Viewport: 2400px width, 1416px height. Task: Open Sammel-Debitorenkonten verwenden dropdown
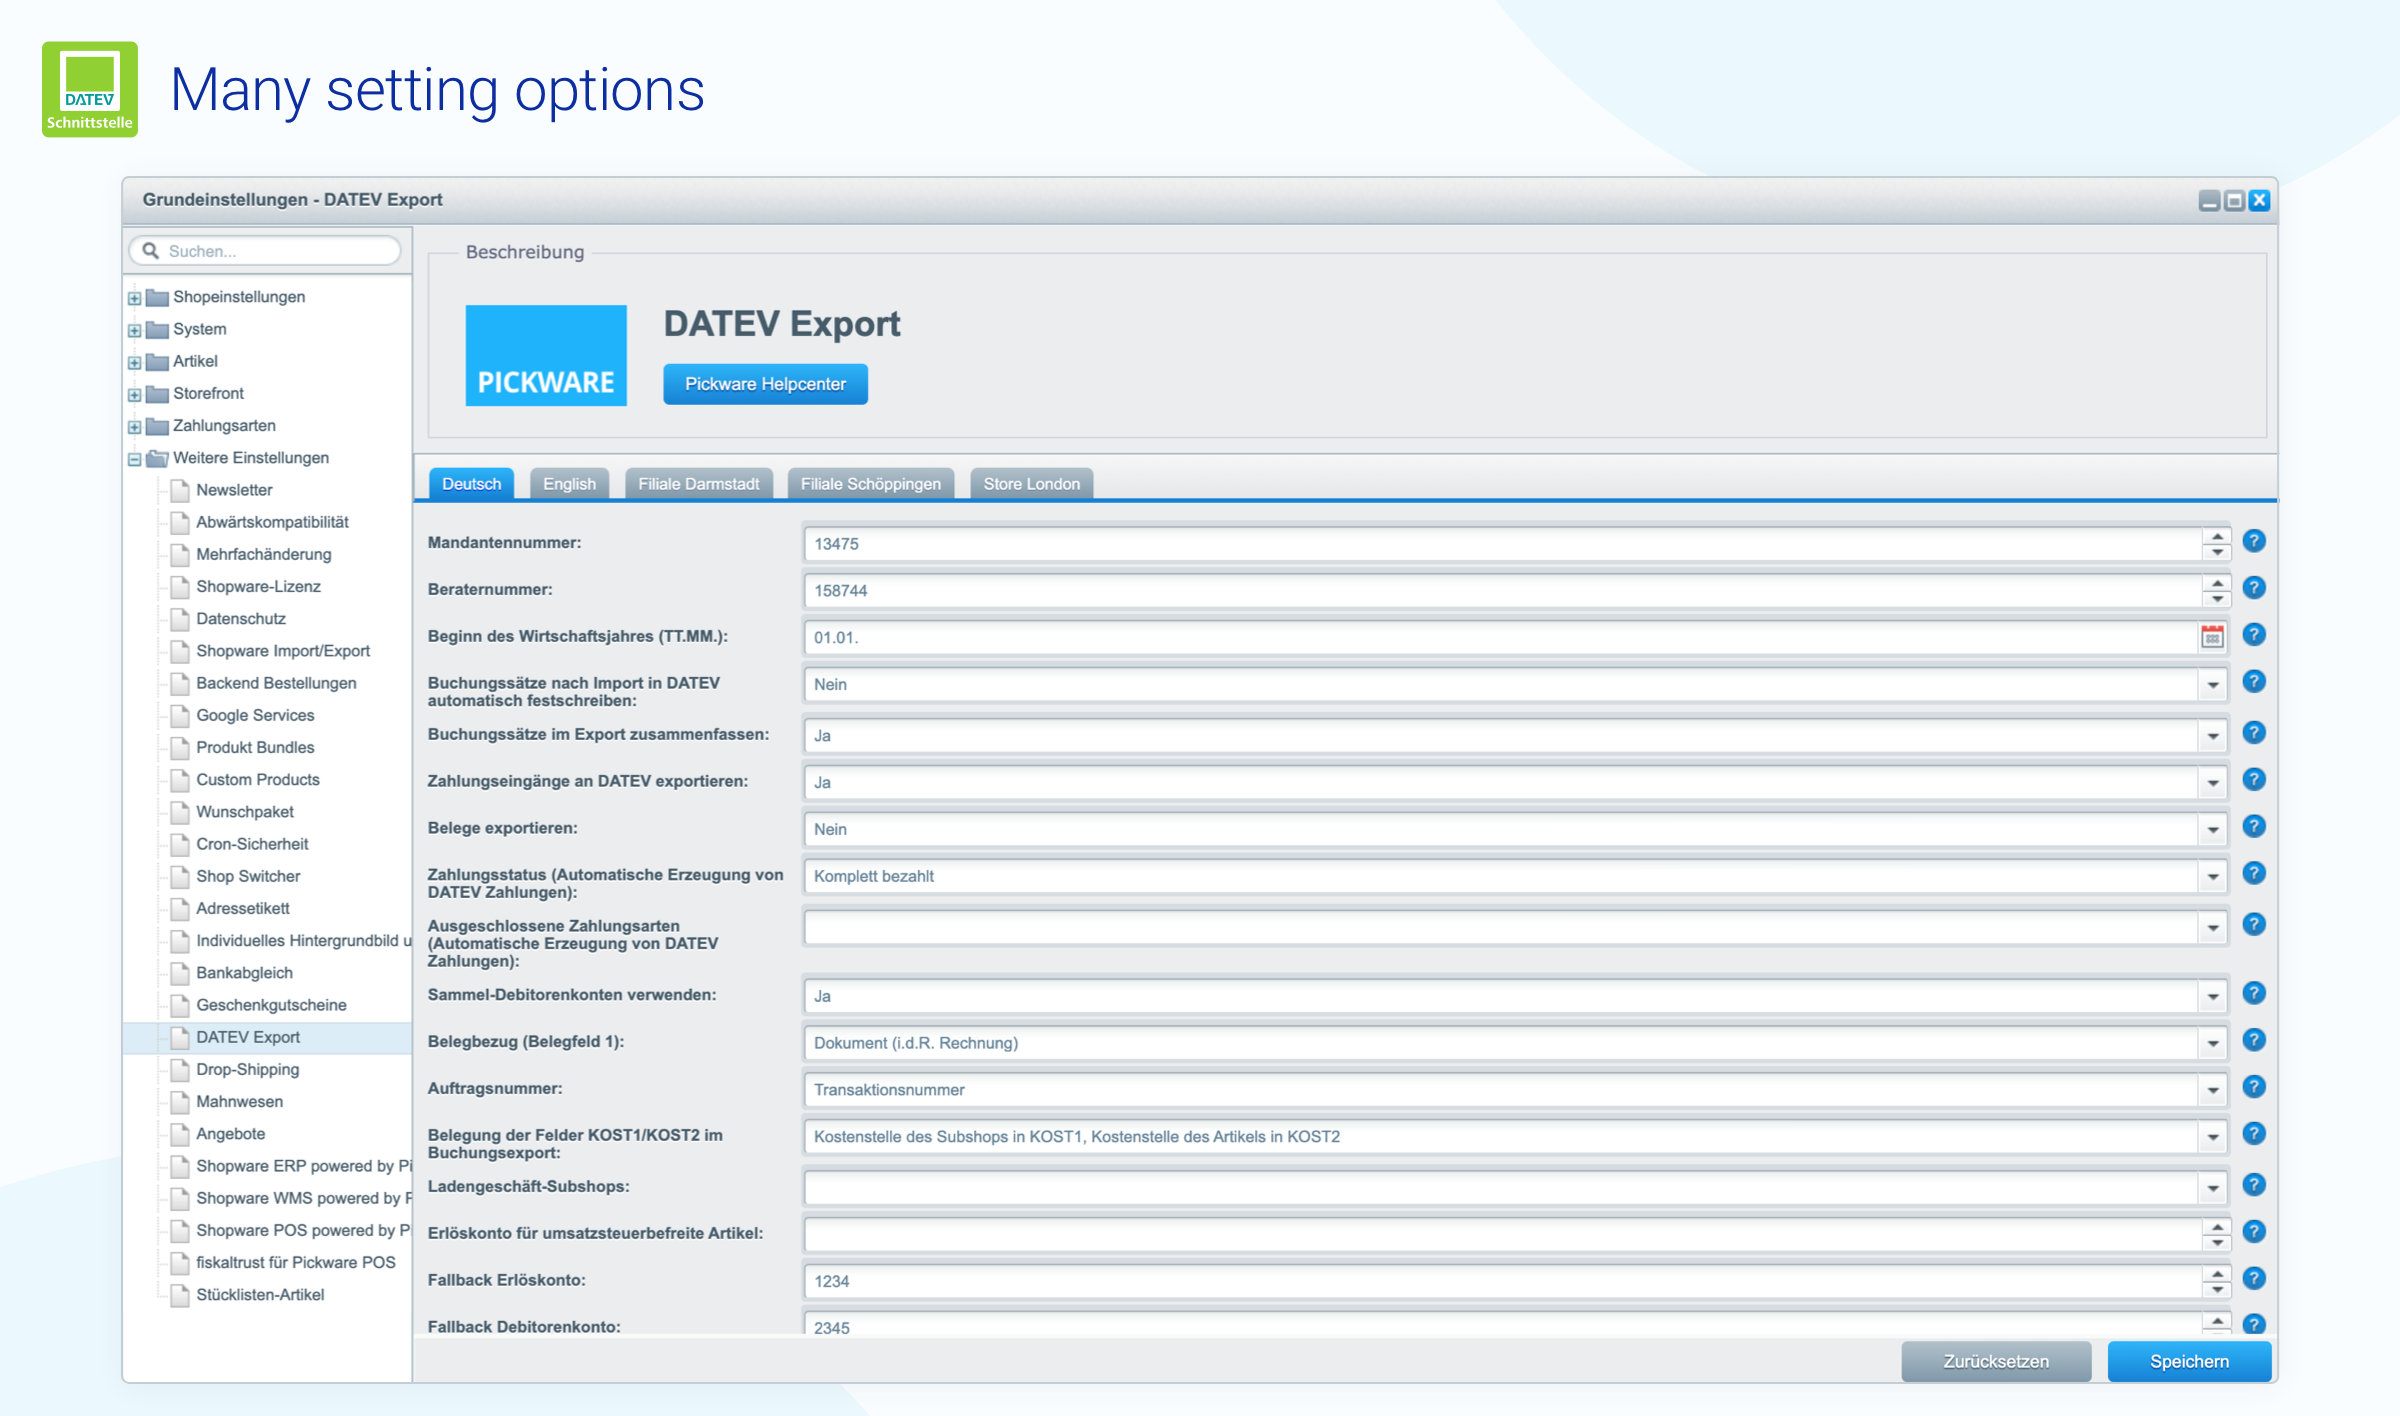click(2213, 997)
